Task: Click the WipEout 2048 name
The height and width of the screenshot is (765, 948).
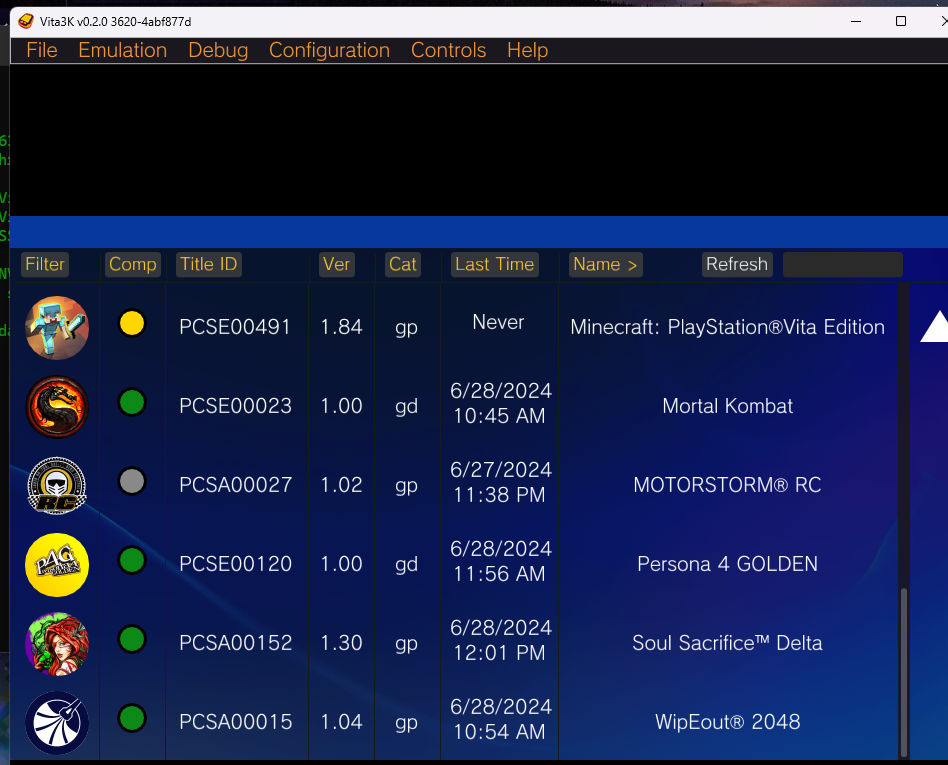Action: pyautogui.click(x=727, y=722)
